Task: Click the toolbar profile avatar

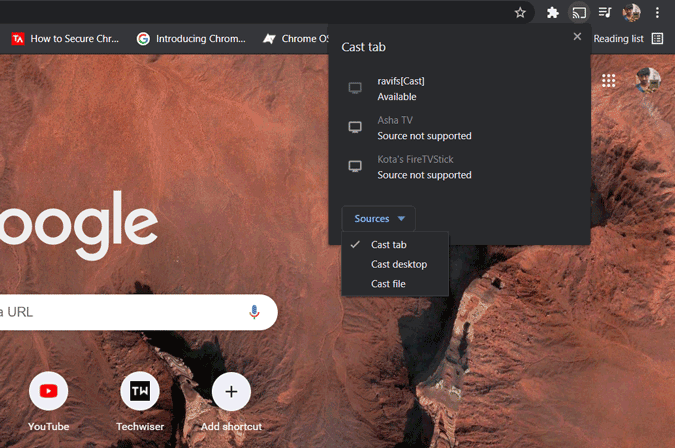Action: tap(631, 13)
